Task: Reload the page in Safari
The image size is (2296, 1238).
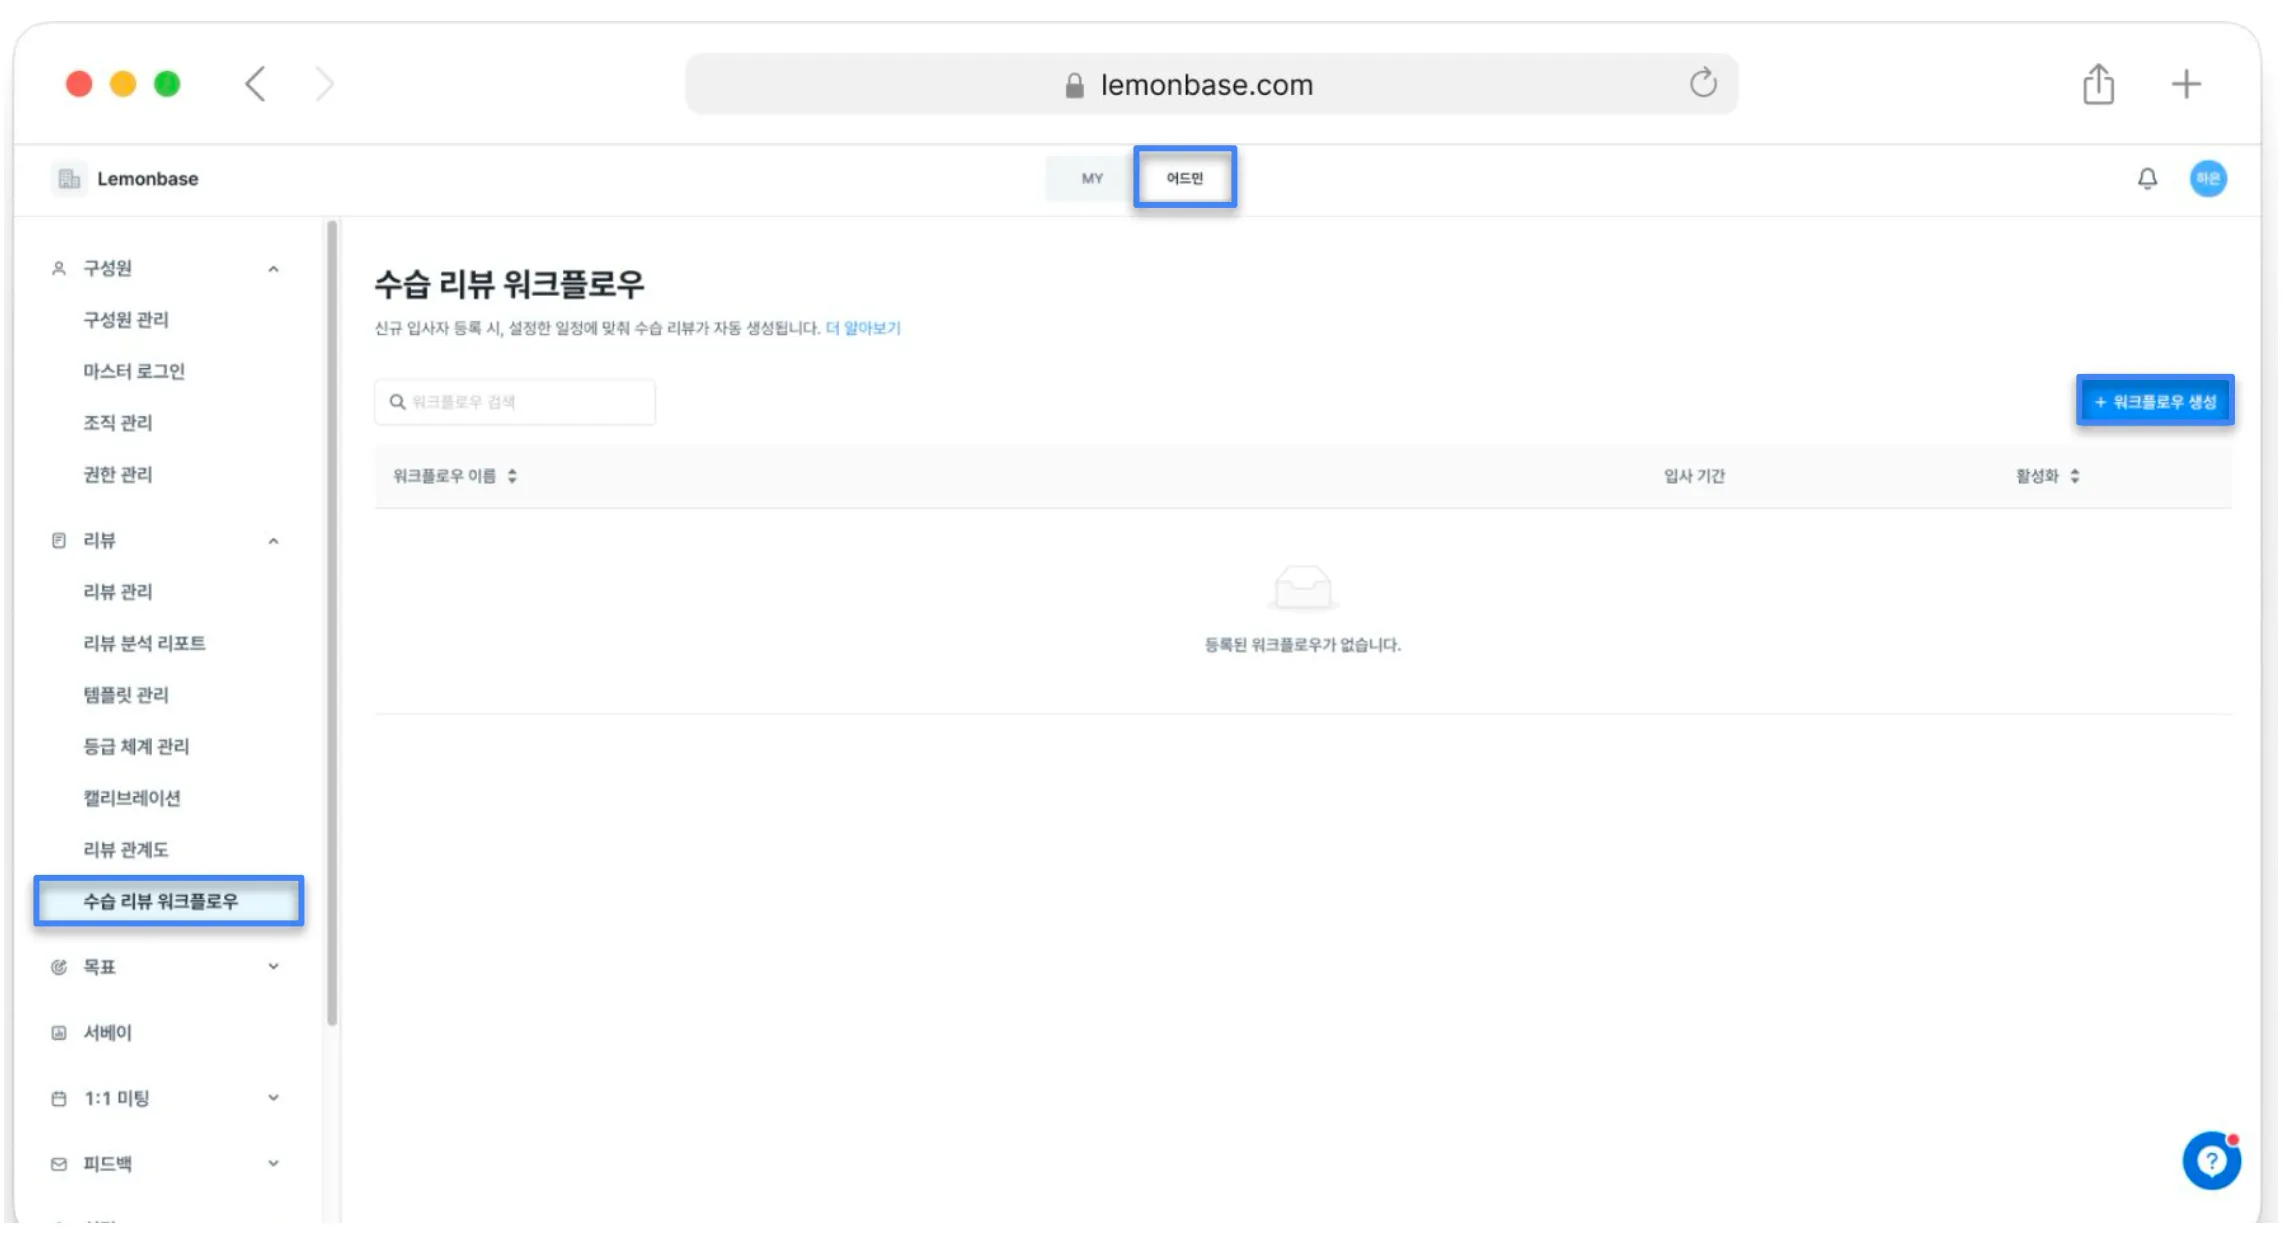Action: (x=1703, y=83)
